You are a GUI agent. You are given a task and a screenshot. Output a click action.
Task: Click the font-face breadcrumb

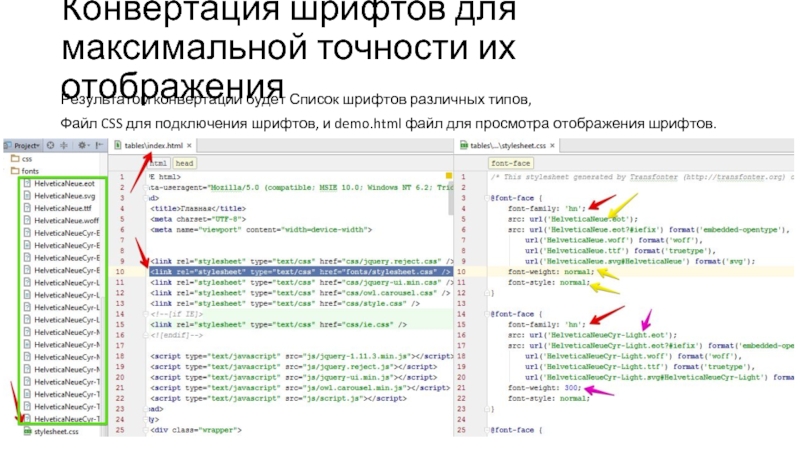click(510, 163)
